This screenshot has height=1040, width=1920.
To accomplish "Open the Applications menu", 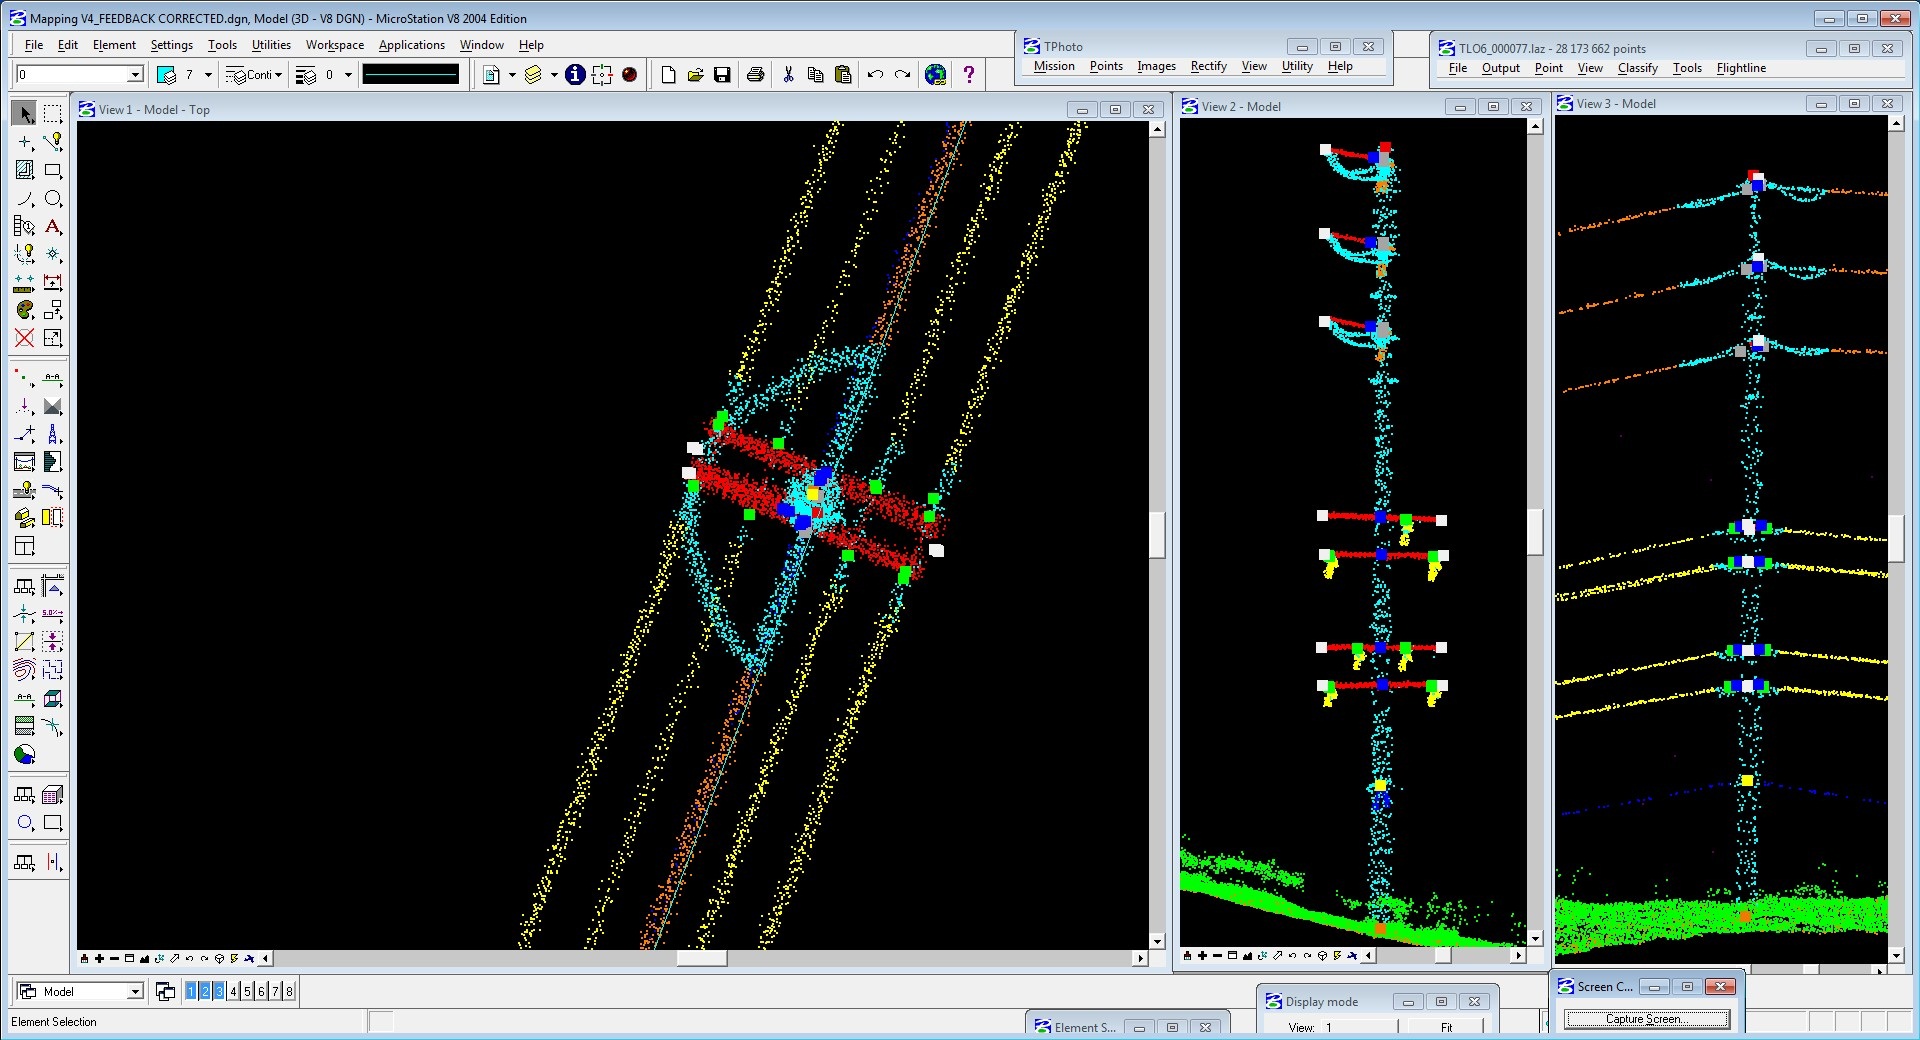I will (411, 45).
